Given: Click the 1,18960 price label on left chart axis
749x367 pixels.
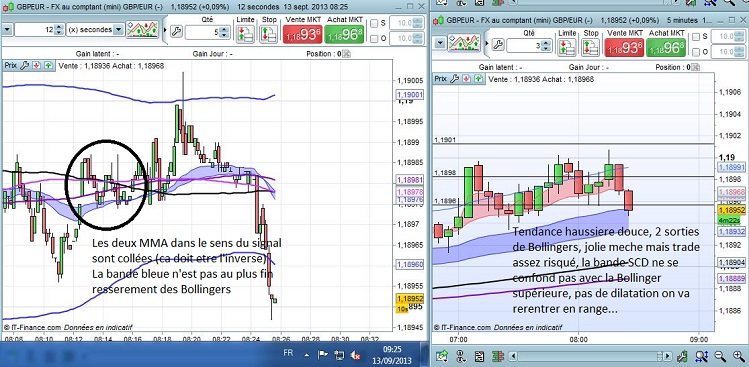Looking at the screenshot, I should coord(410,264).
